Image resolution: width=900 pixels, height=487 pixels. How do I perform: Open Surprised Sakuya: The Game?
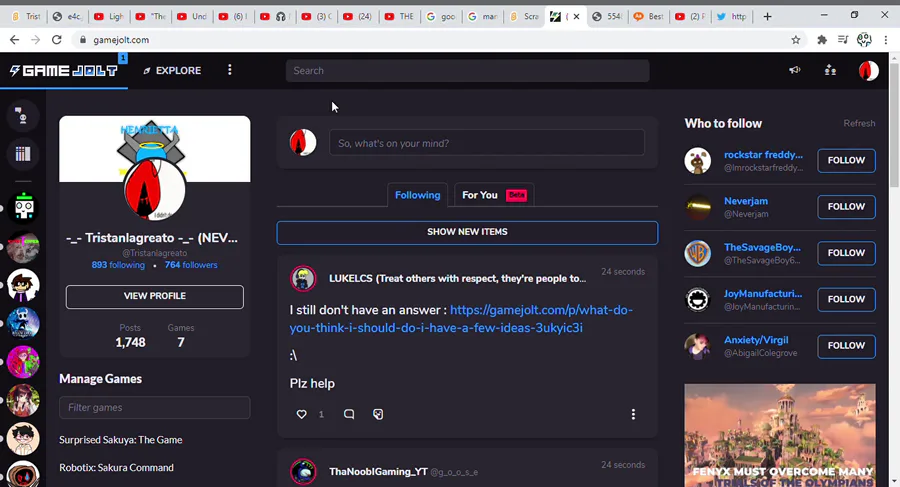coord(121,440)
